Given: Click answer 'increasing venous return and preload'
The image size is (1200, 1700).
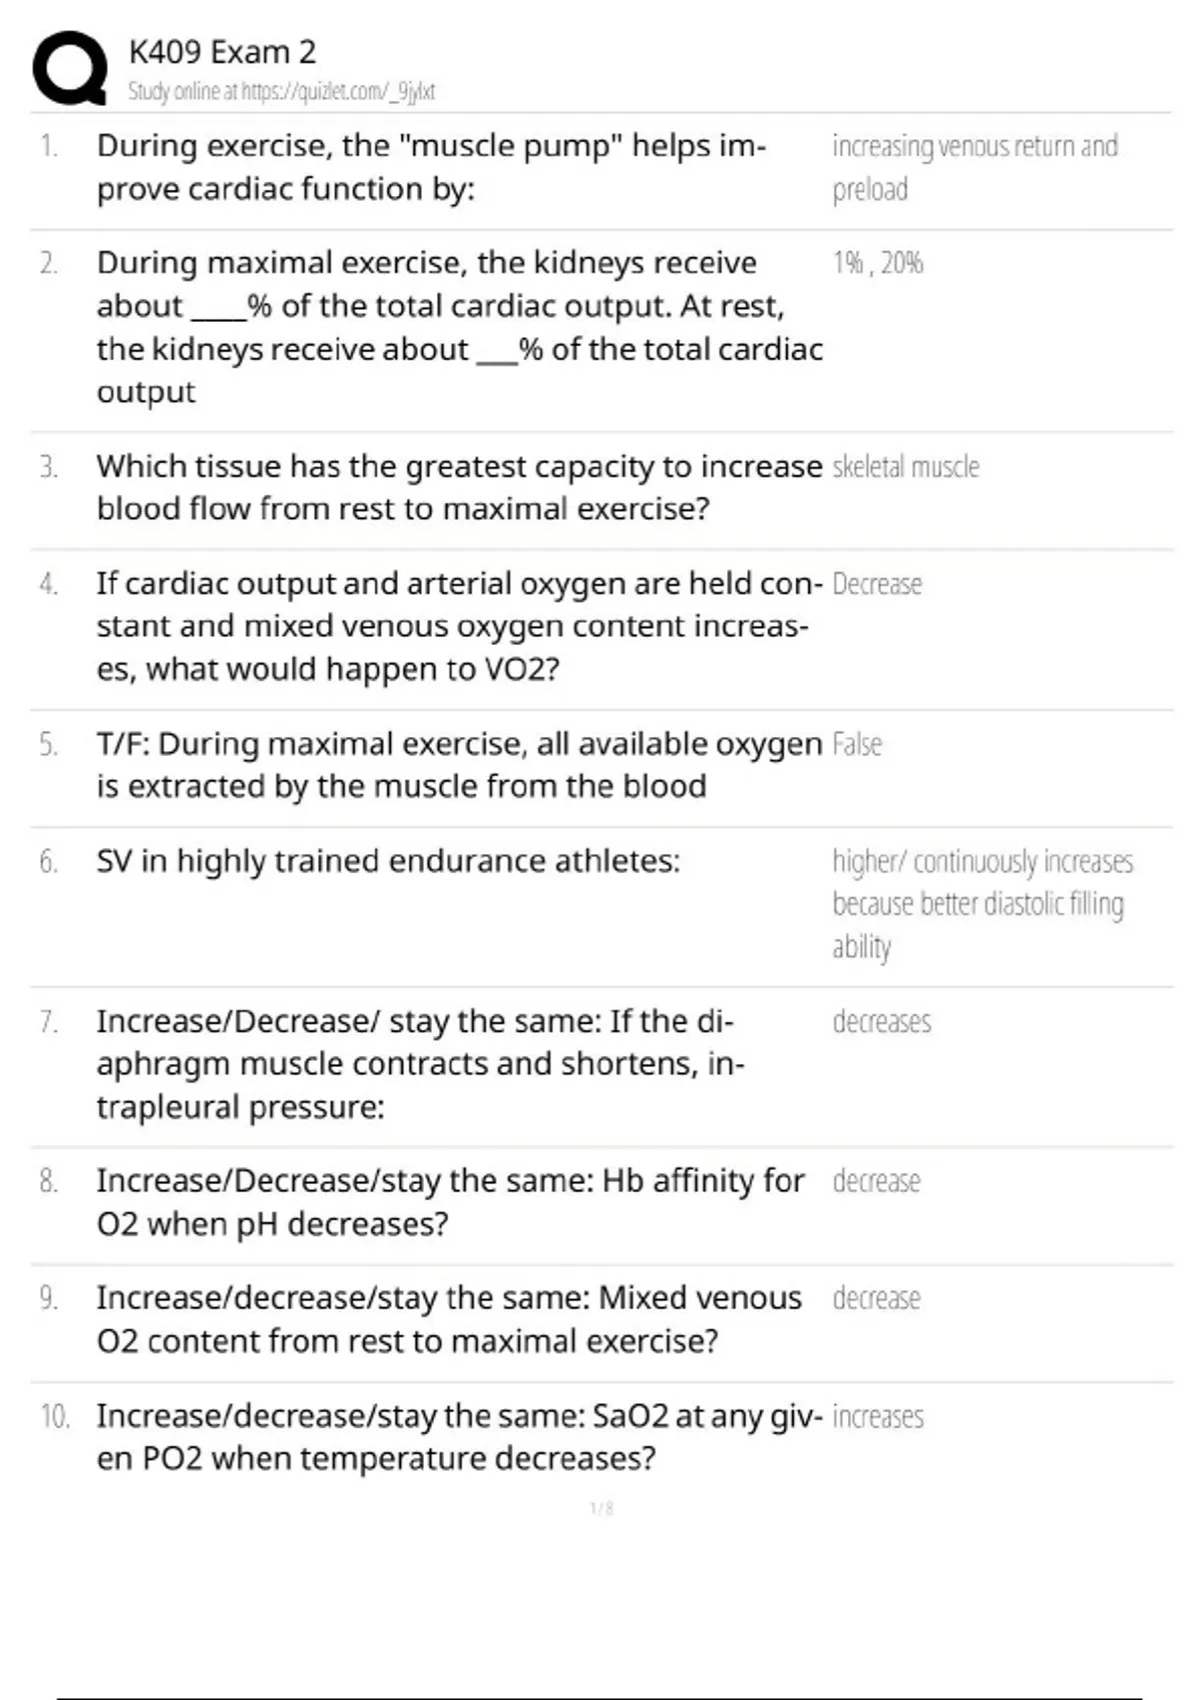Looking at the screenshot, I should (x=974, y=167).
